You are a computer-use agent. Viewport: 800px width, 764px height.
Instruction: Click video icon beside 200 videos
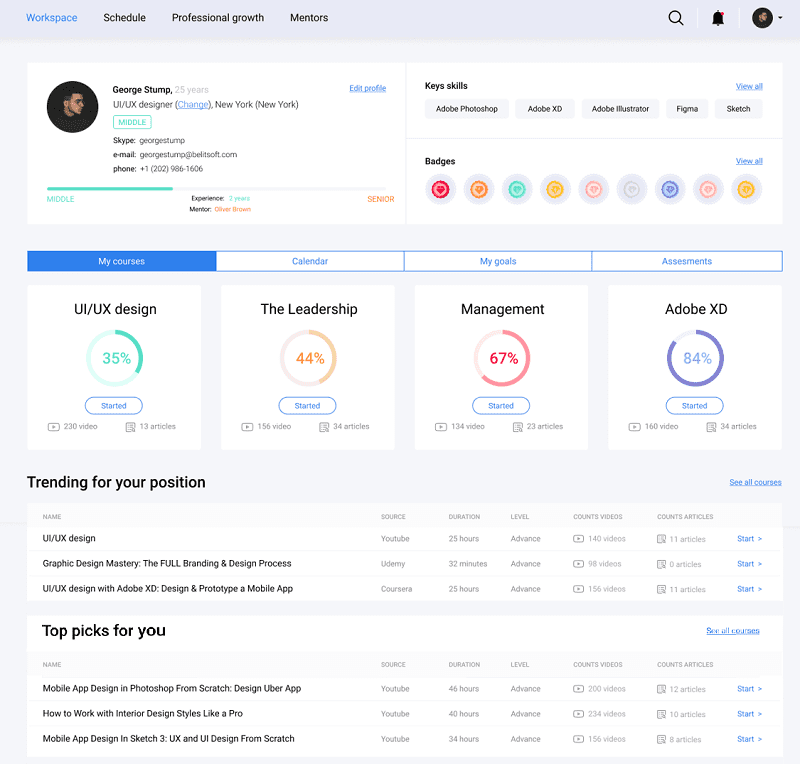(578, 688)
